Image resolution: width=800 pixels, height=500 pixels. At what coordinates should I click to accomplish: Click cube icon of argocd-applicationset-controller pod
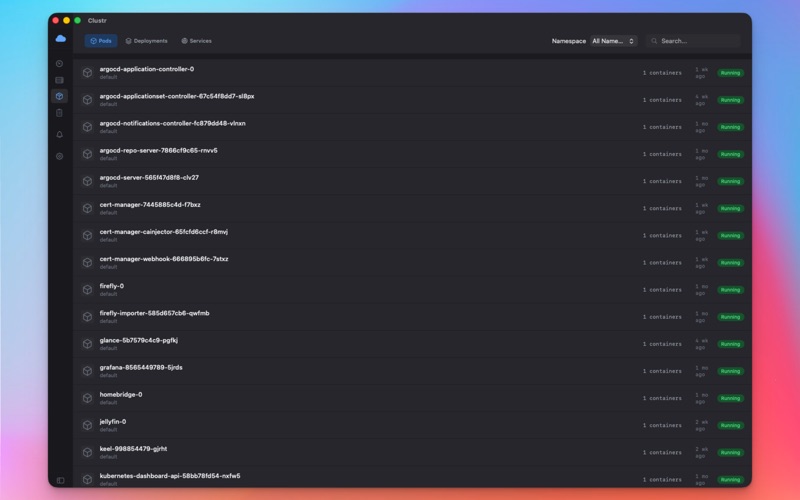click(87, 99)
